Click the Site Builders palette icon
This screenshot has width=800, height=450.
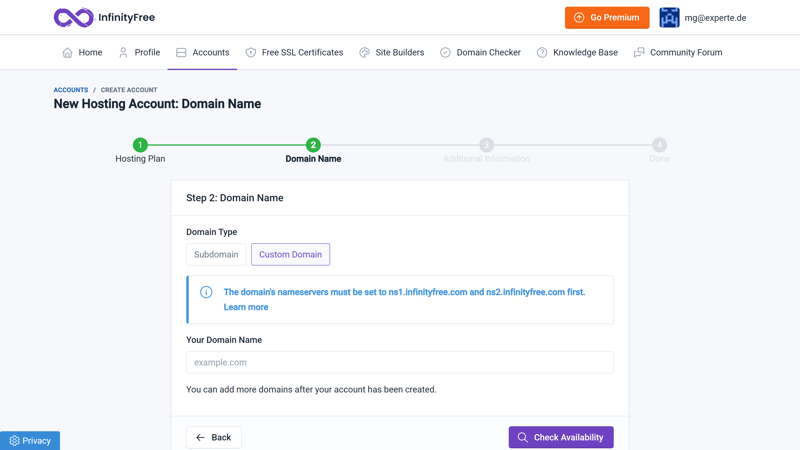[364, 53]
